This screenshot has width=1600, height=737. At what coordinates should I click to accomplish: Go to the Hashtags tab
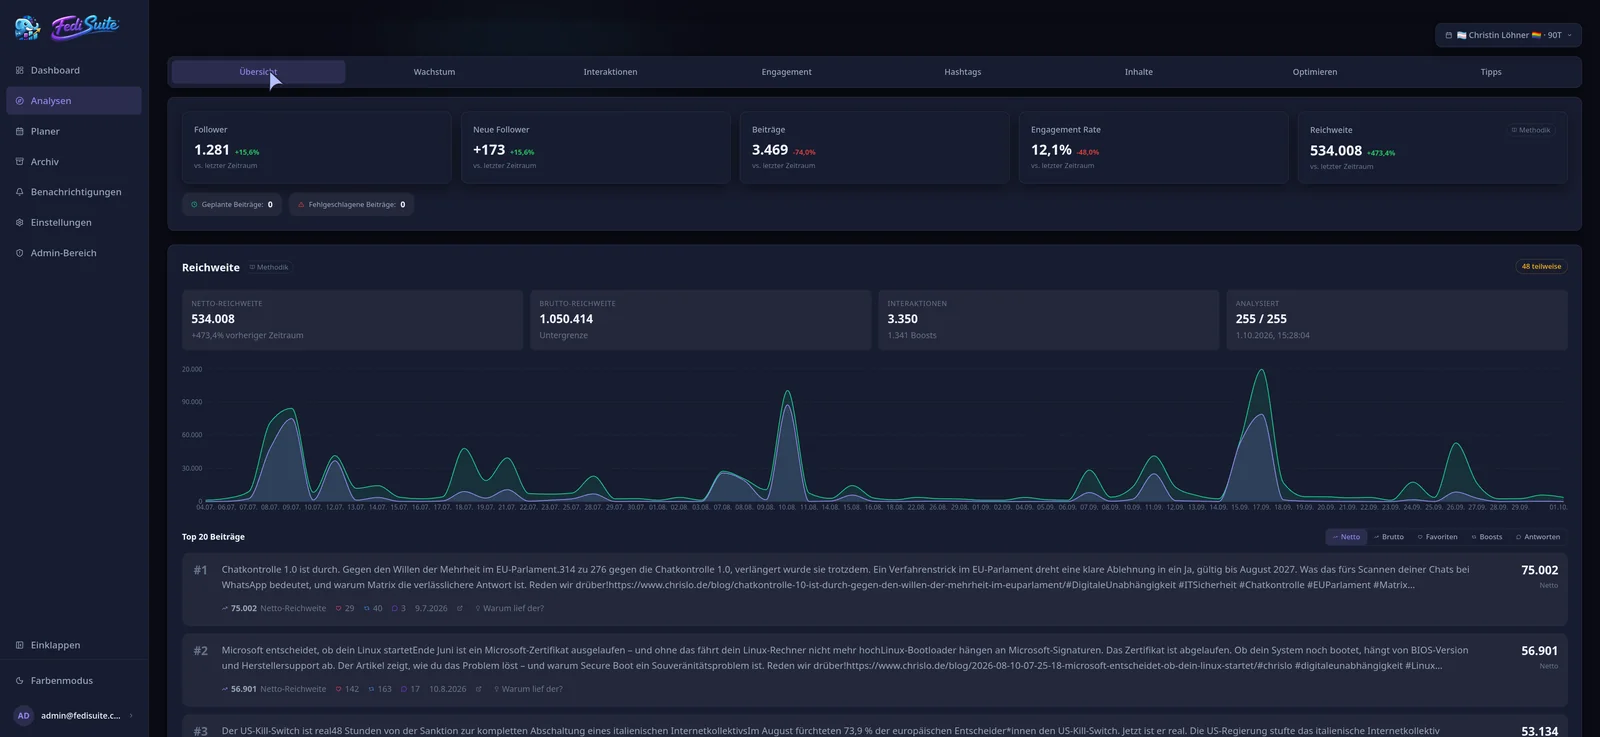coord(963,72)
